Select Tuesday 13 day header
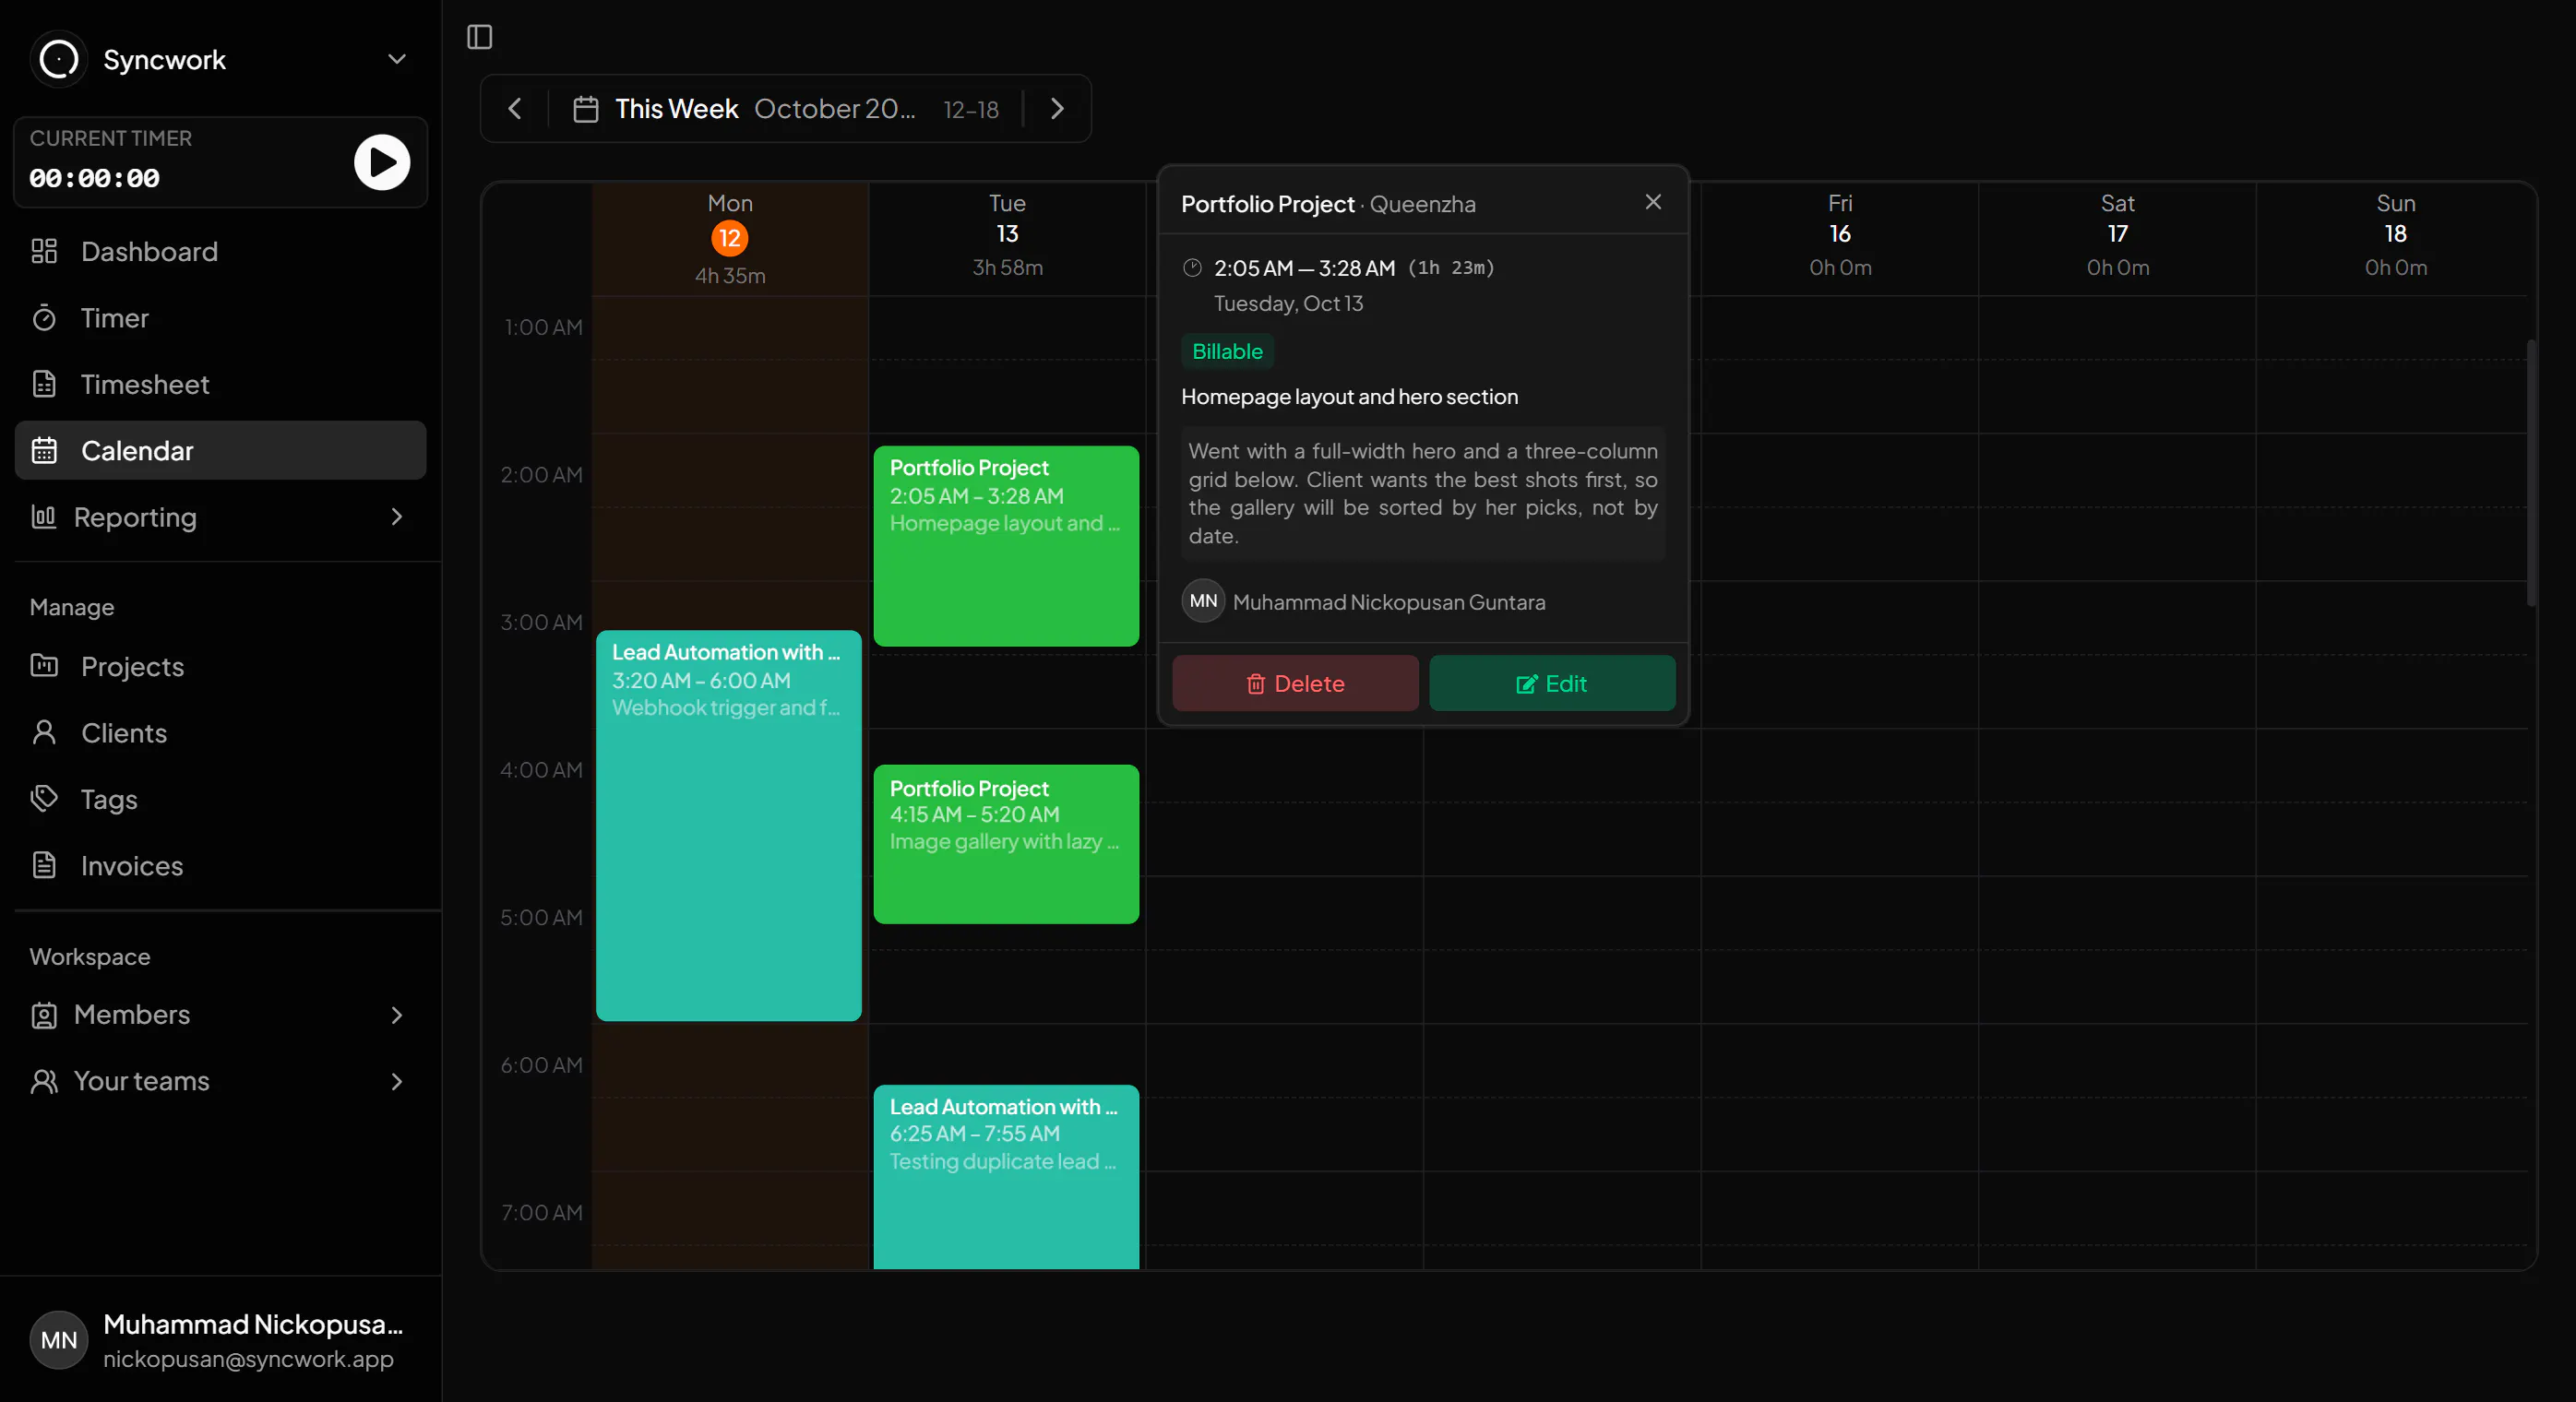 (x=1007, y=239)
